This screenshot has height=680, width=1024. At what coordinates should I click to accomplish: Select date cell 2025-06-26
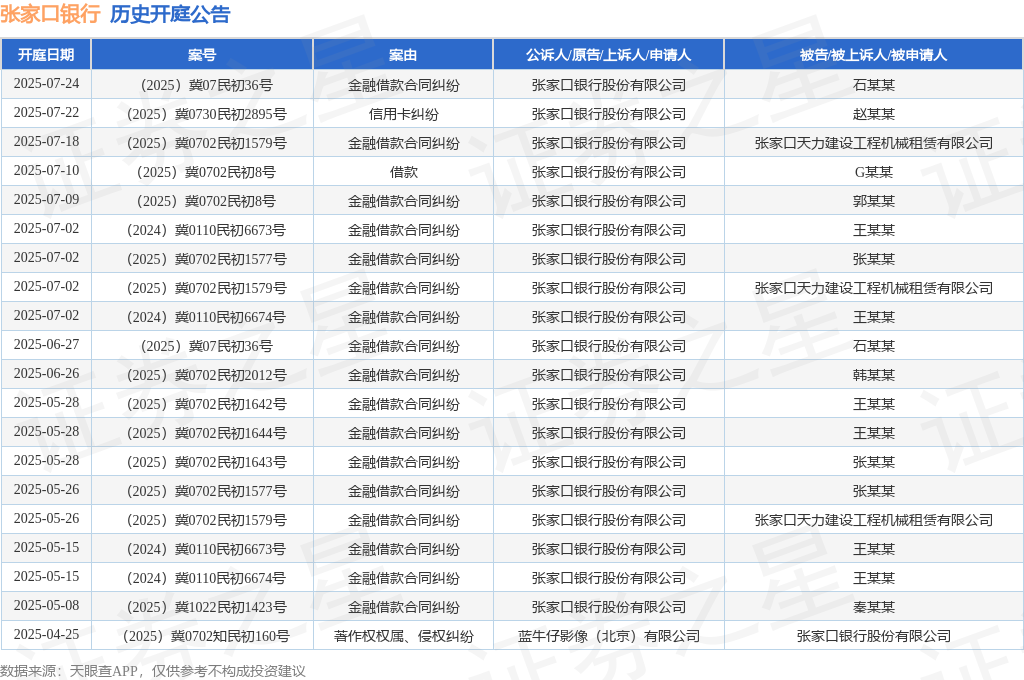tap(46, 374)
